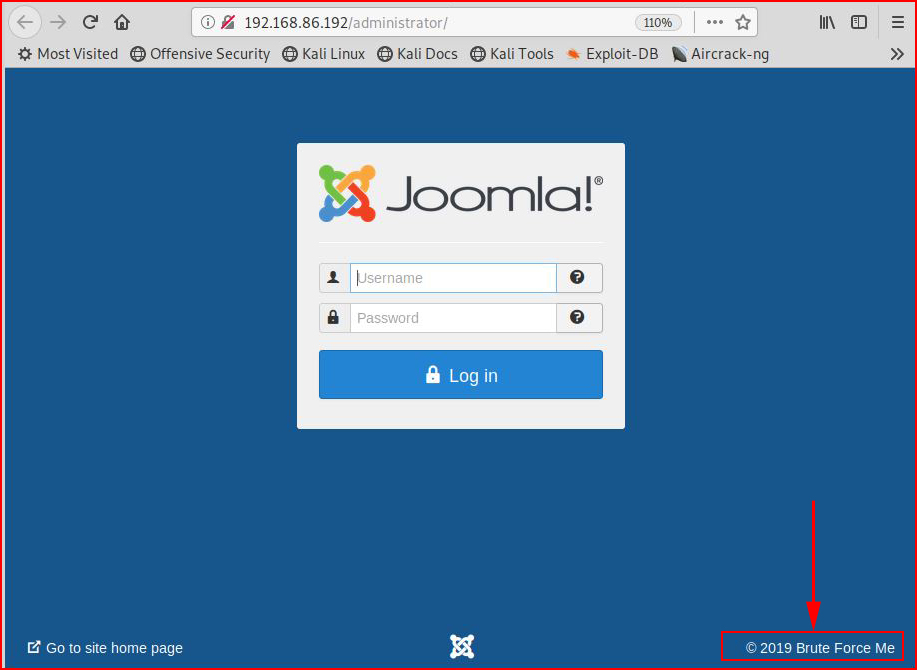Bookmark this page with the star
Viewport: 917px width, 670px height.
pyautogui.click(x=743, y=22)
